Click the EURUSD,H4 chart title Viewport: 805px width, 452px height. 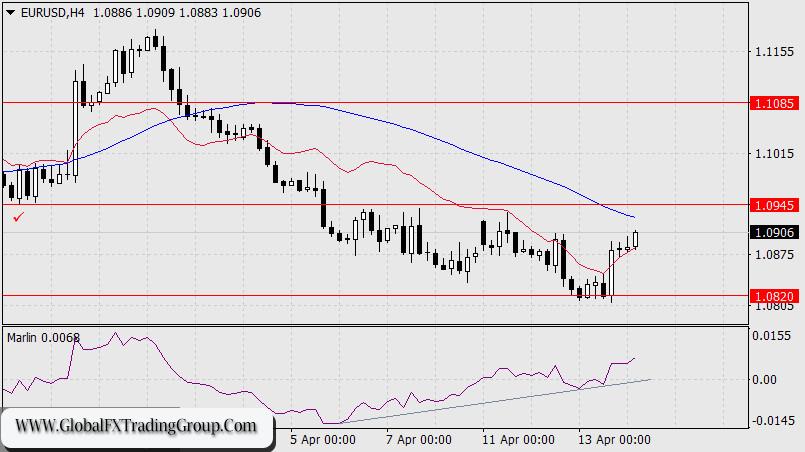tap(52, 13)
